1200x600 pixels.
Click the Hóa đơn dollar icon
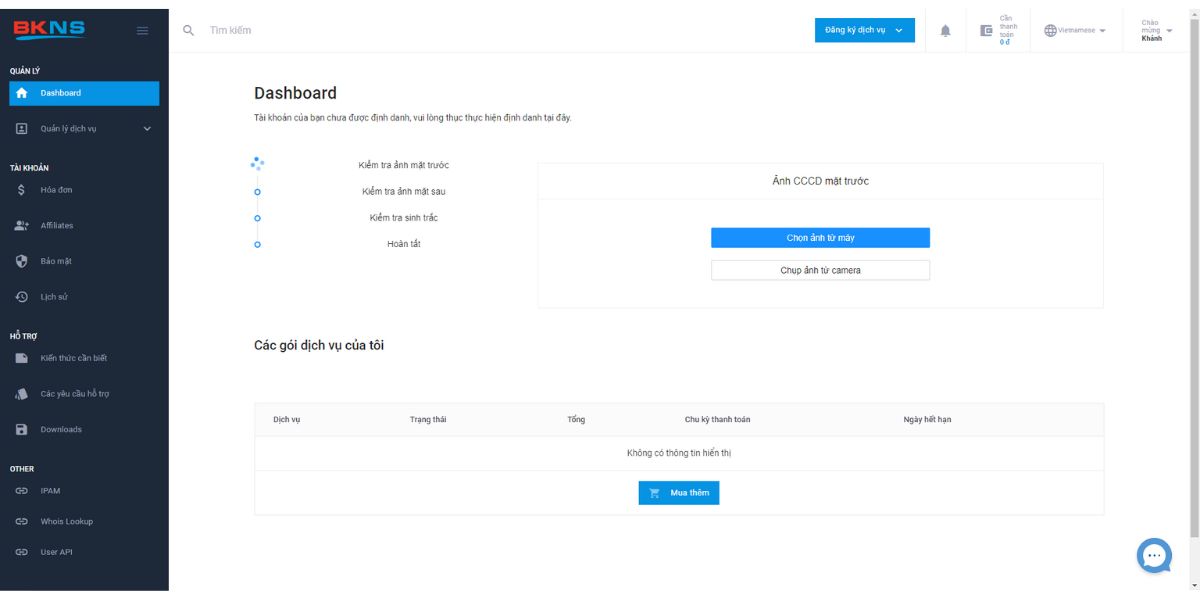(21, 190)
